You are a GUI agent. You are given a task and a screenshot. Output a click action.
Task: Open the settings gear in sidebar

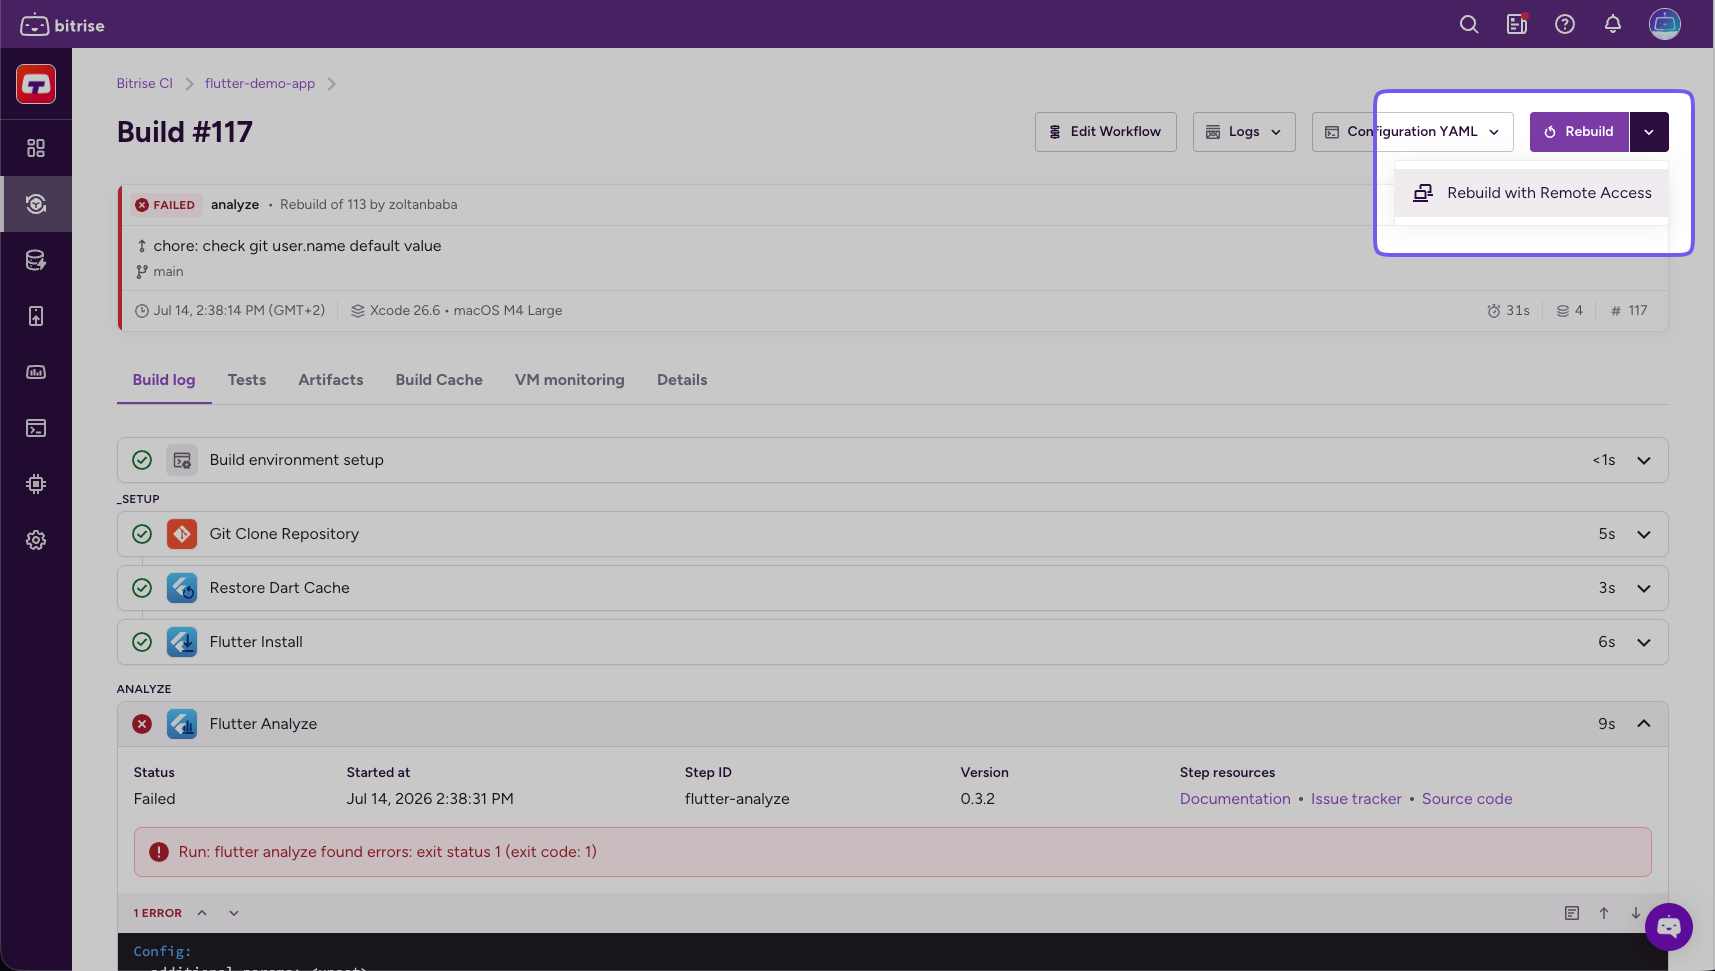[x=36, y=540]
